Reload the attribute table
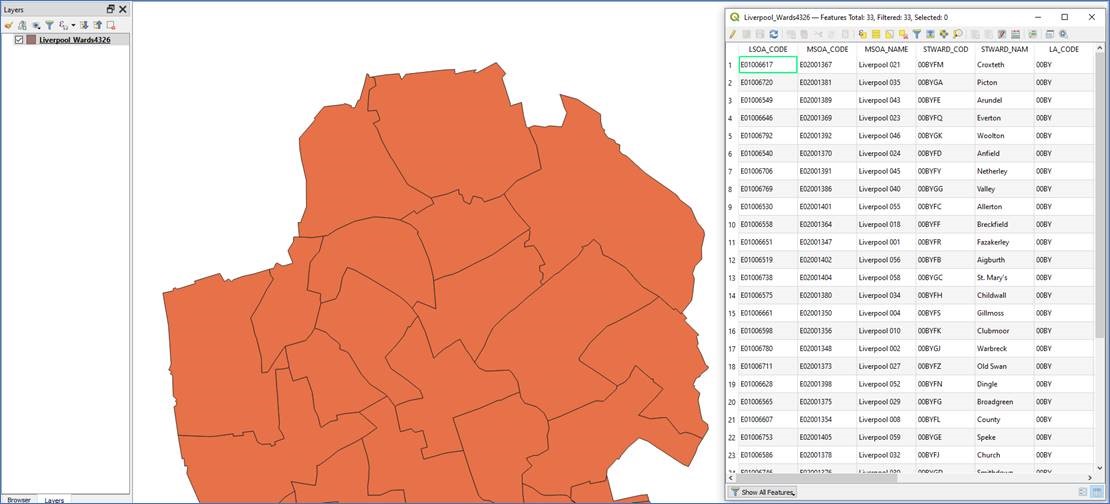This screenshot has width=1110, height=504. [774, 33]
